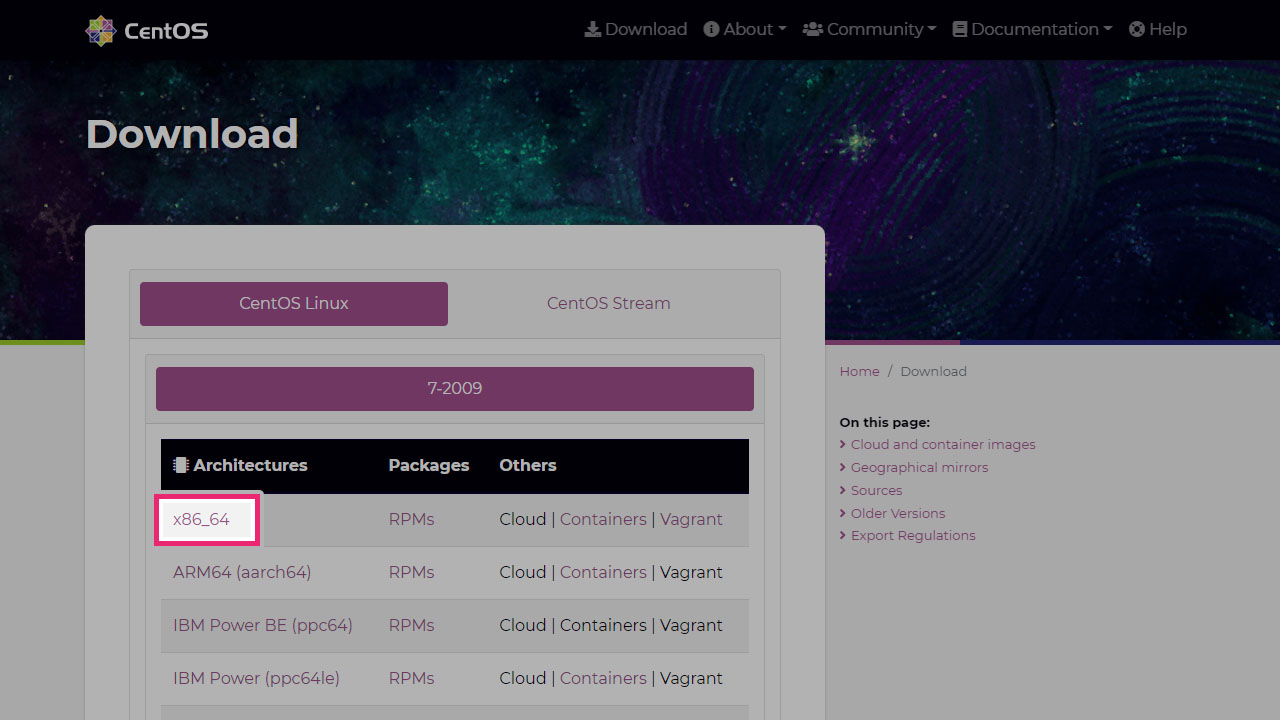Jump to Geographical mirrors section
This screenshot has width=1280, height=720.
[x=919, y=467]
